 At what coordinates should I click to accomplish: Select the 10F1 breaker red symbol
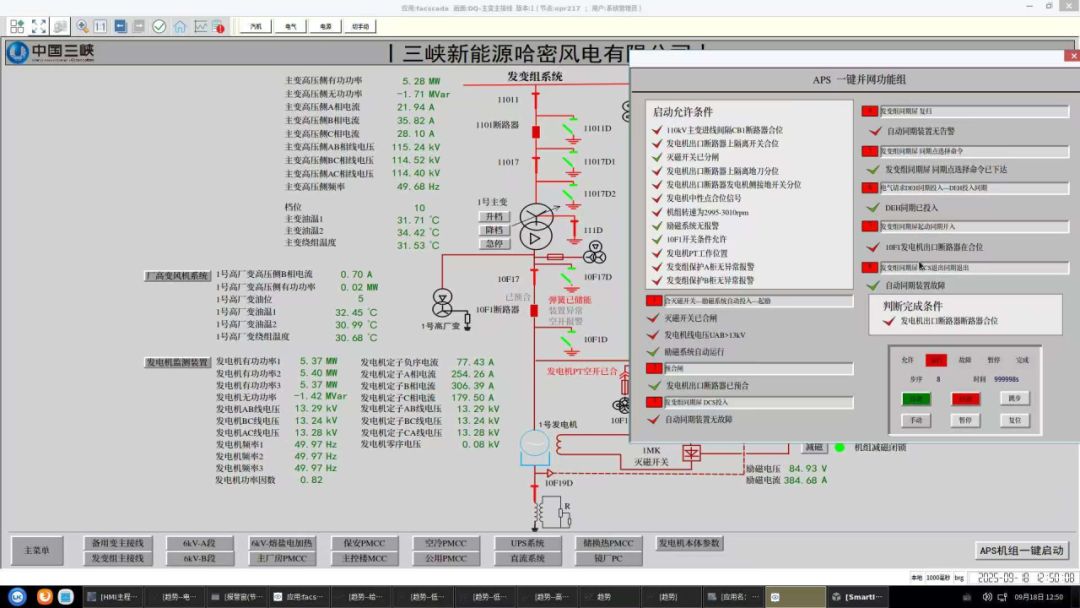click(534, 311)
